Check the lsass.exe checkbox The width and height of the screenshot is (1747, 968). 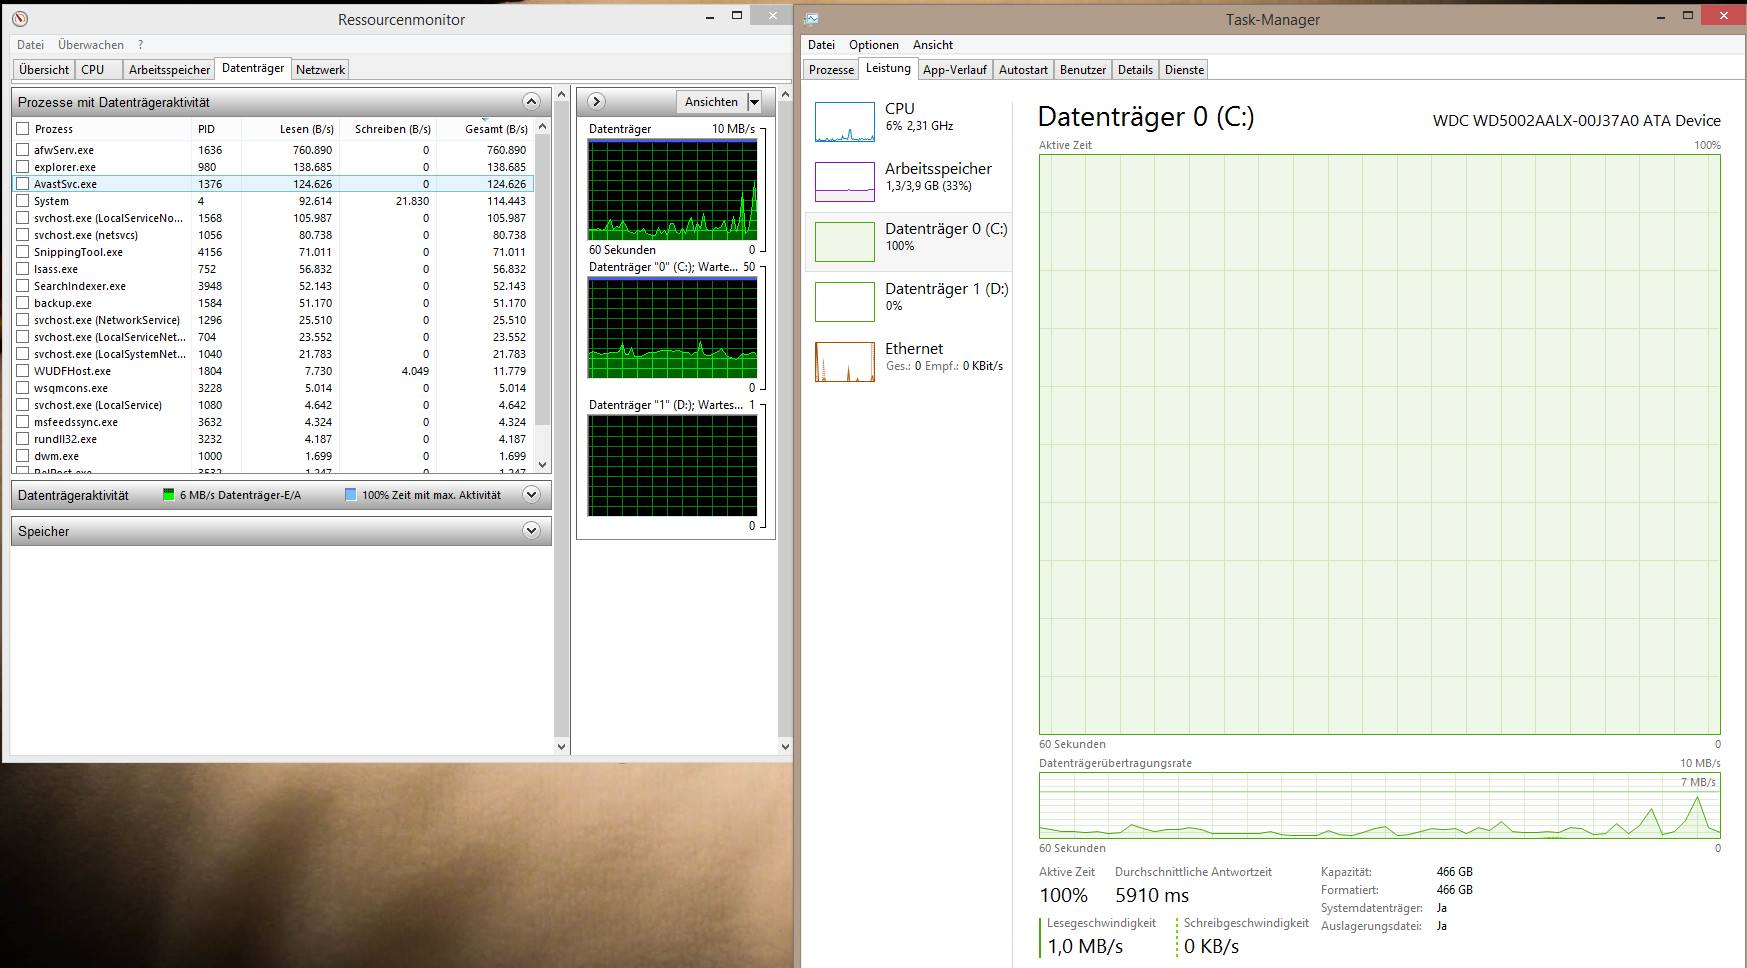[x=23, y=269]
